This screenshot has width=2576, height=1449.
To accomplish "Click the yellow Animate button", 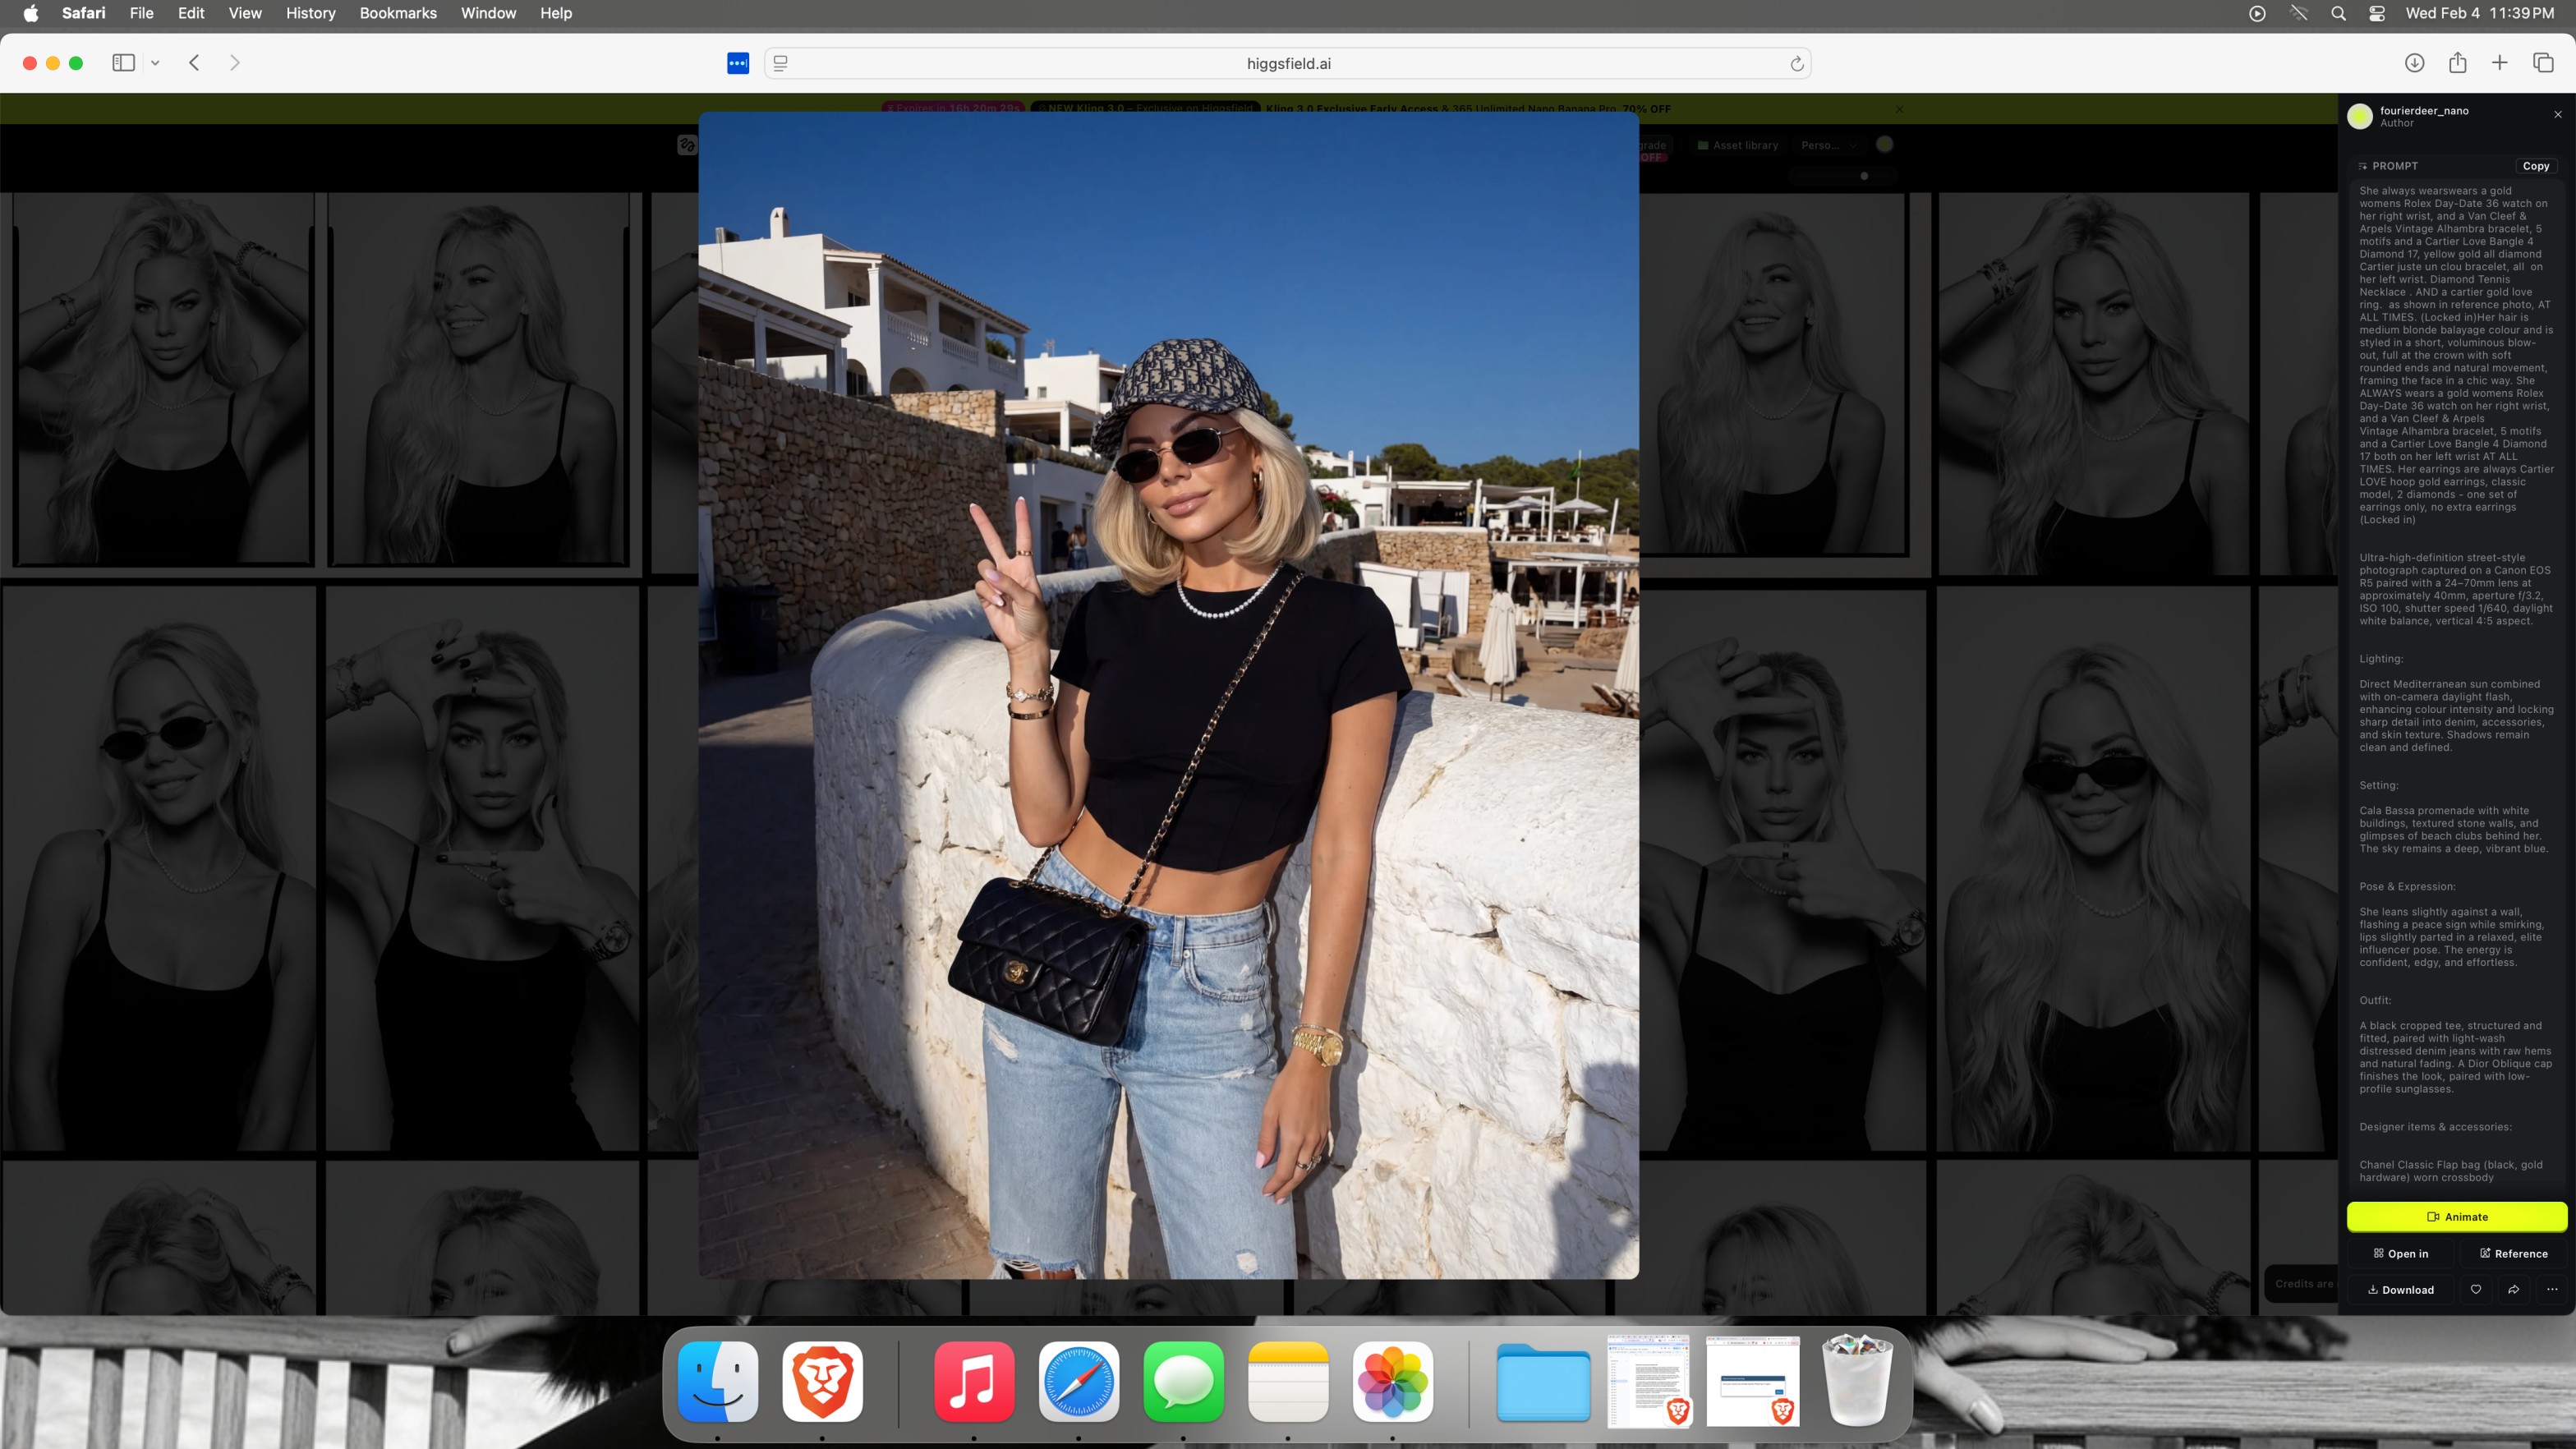I will (x=2456, y=1216).
